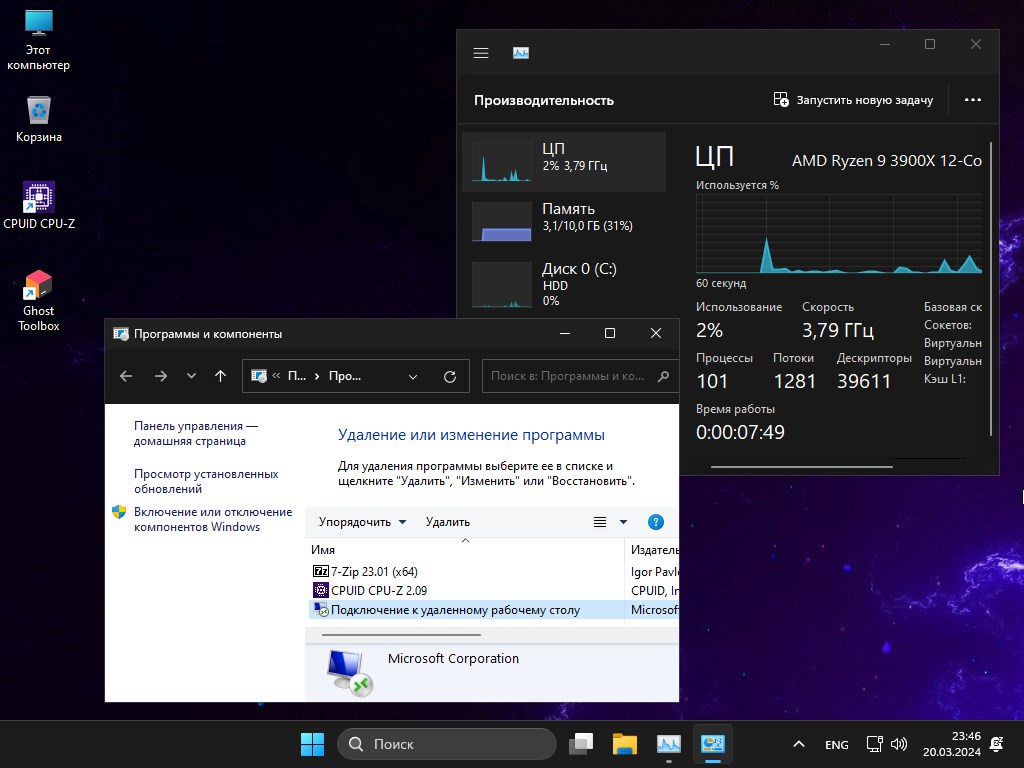Open Включение или отключение компонентов Windows

(212, 519)
